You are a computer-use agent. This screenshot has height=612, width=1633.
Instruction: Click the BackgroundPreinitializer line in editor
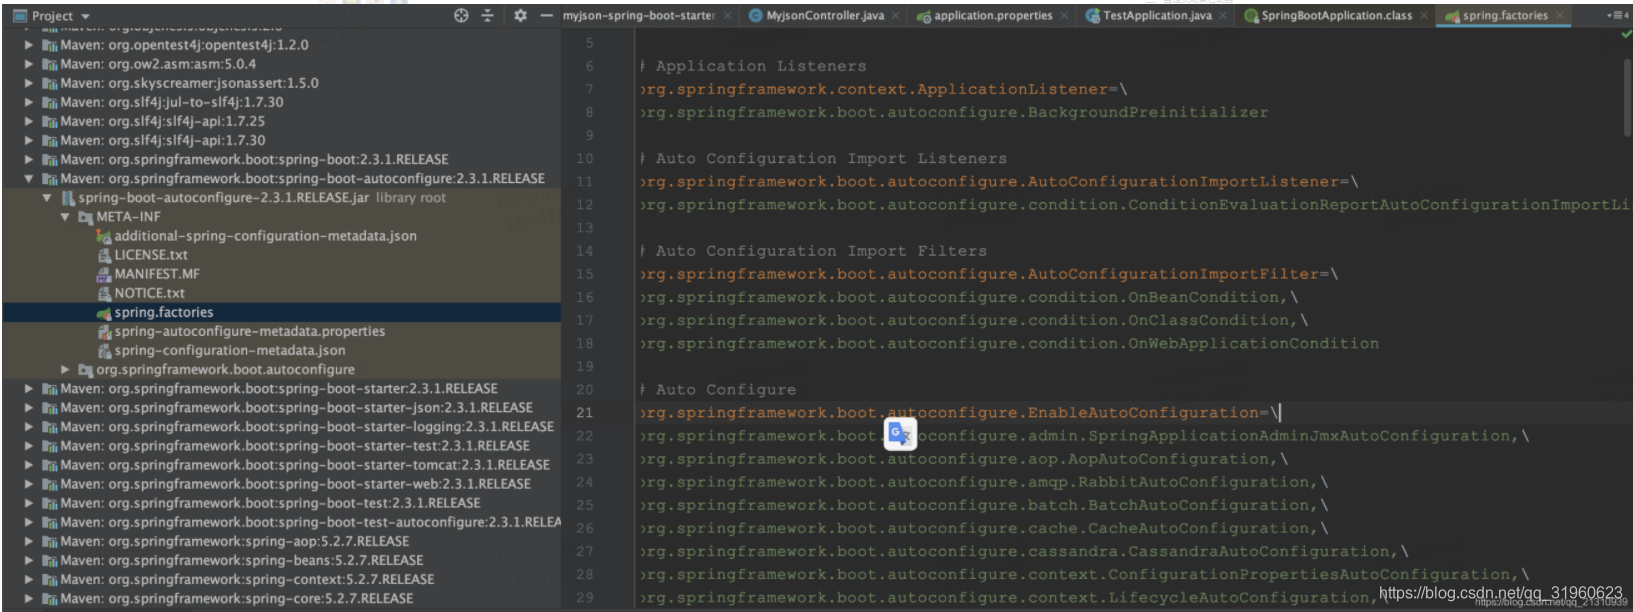[954, 113]
